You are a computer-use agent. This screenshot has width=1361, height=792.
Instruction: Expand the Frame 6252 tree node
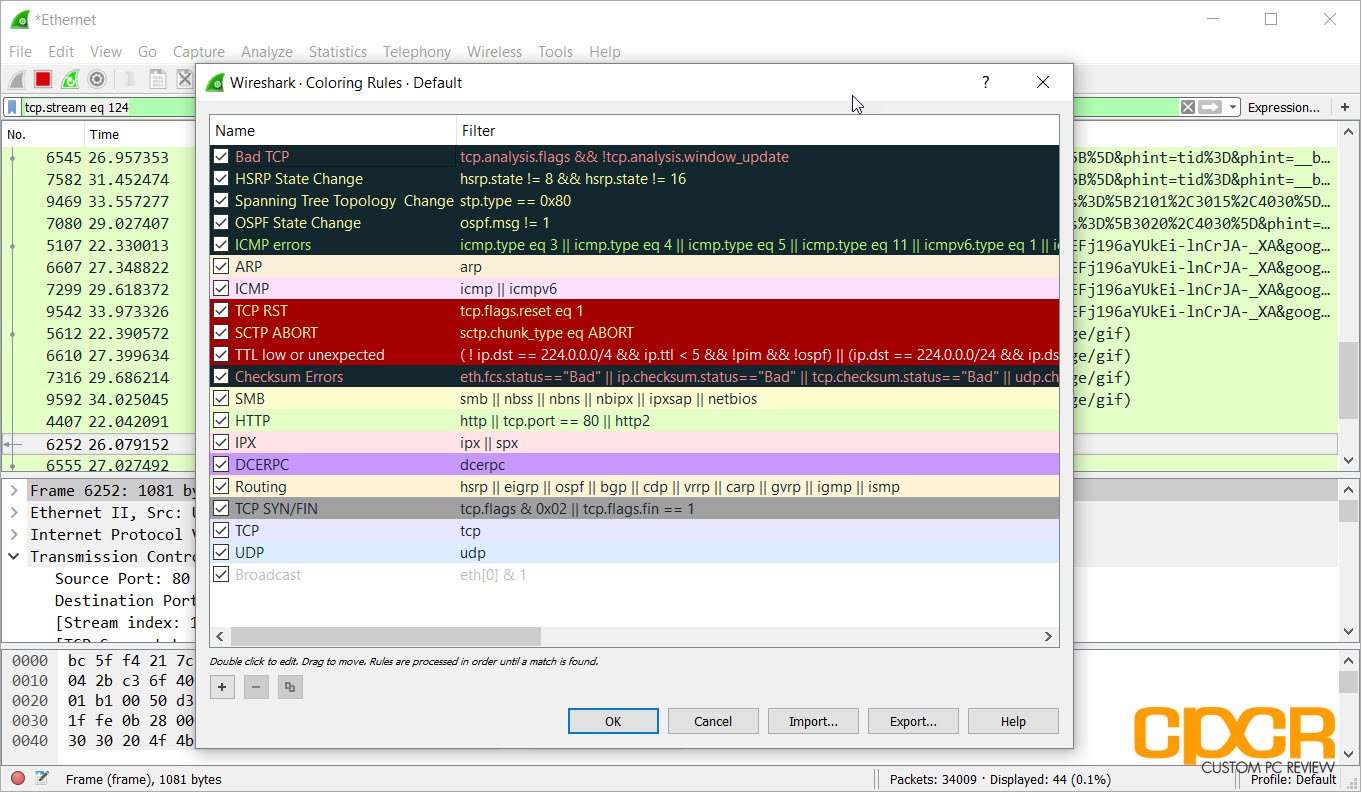click(14, 491)
